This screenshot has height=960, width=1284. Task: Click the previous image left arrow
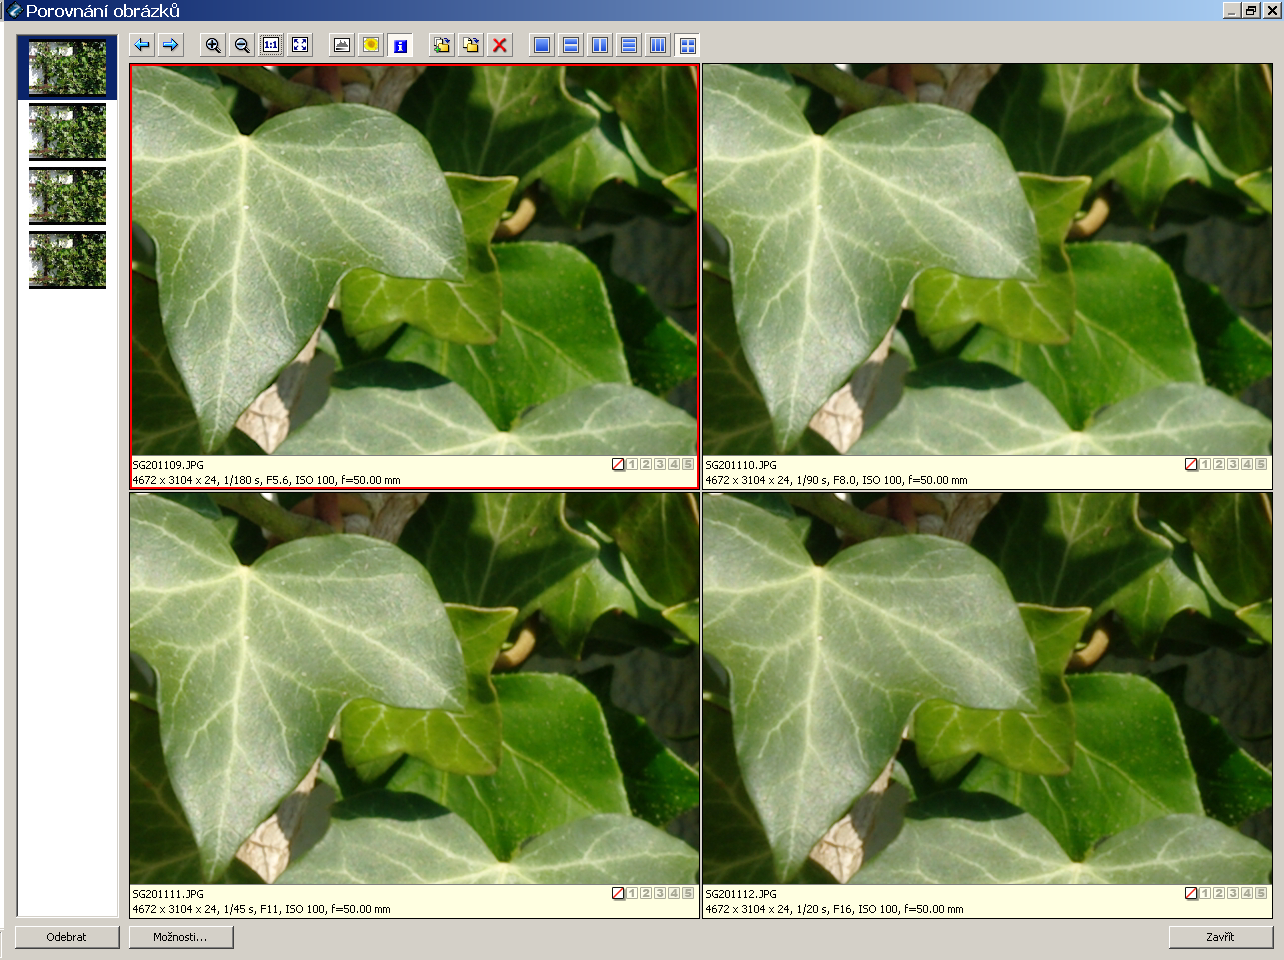(142, 45)
